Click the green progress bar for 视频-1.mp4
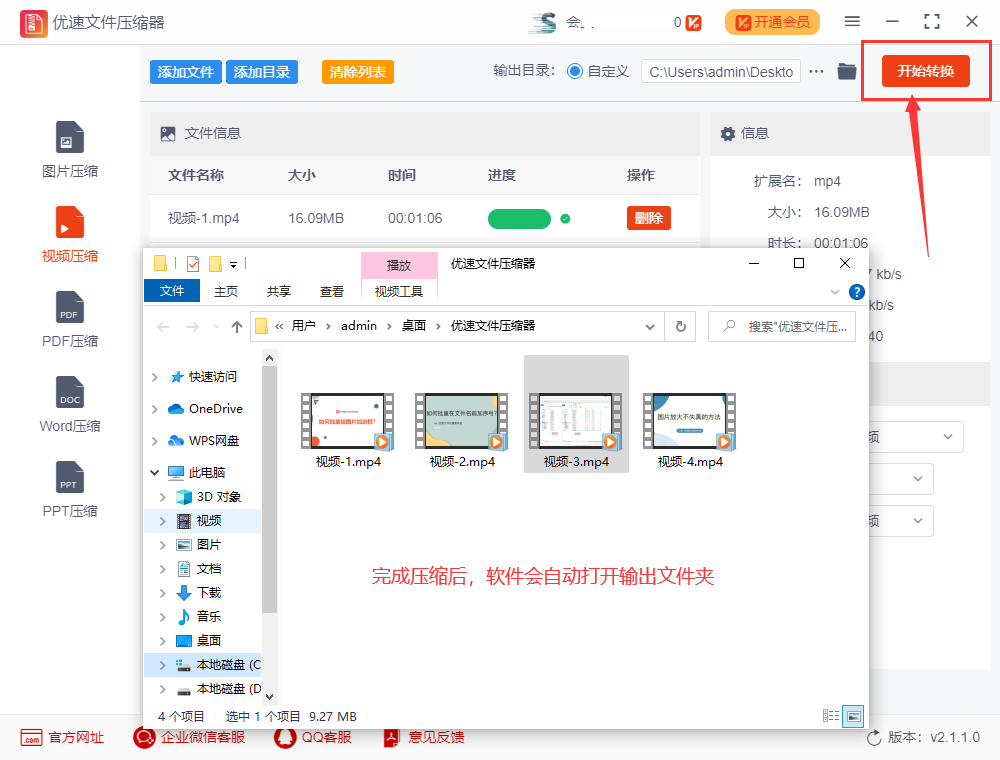The image size is (1000, 760). 519,219
